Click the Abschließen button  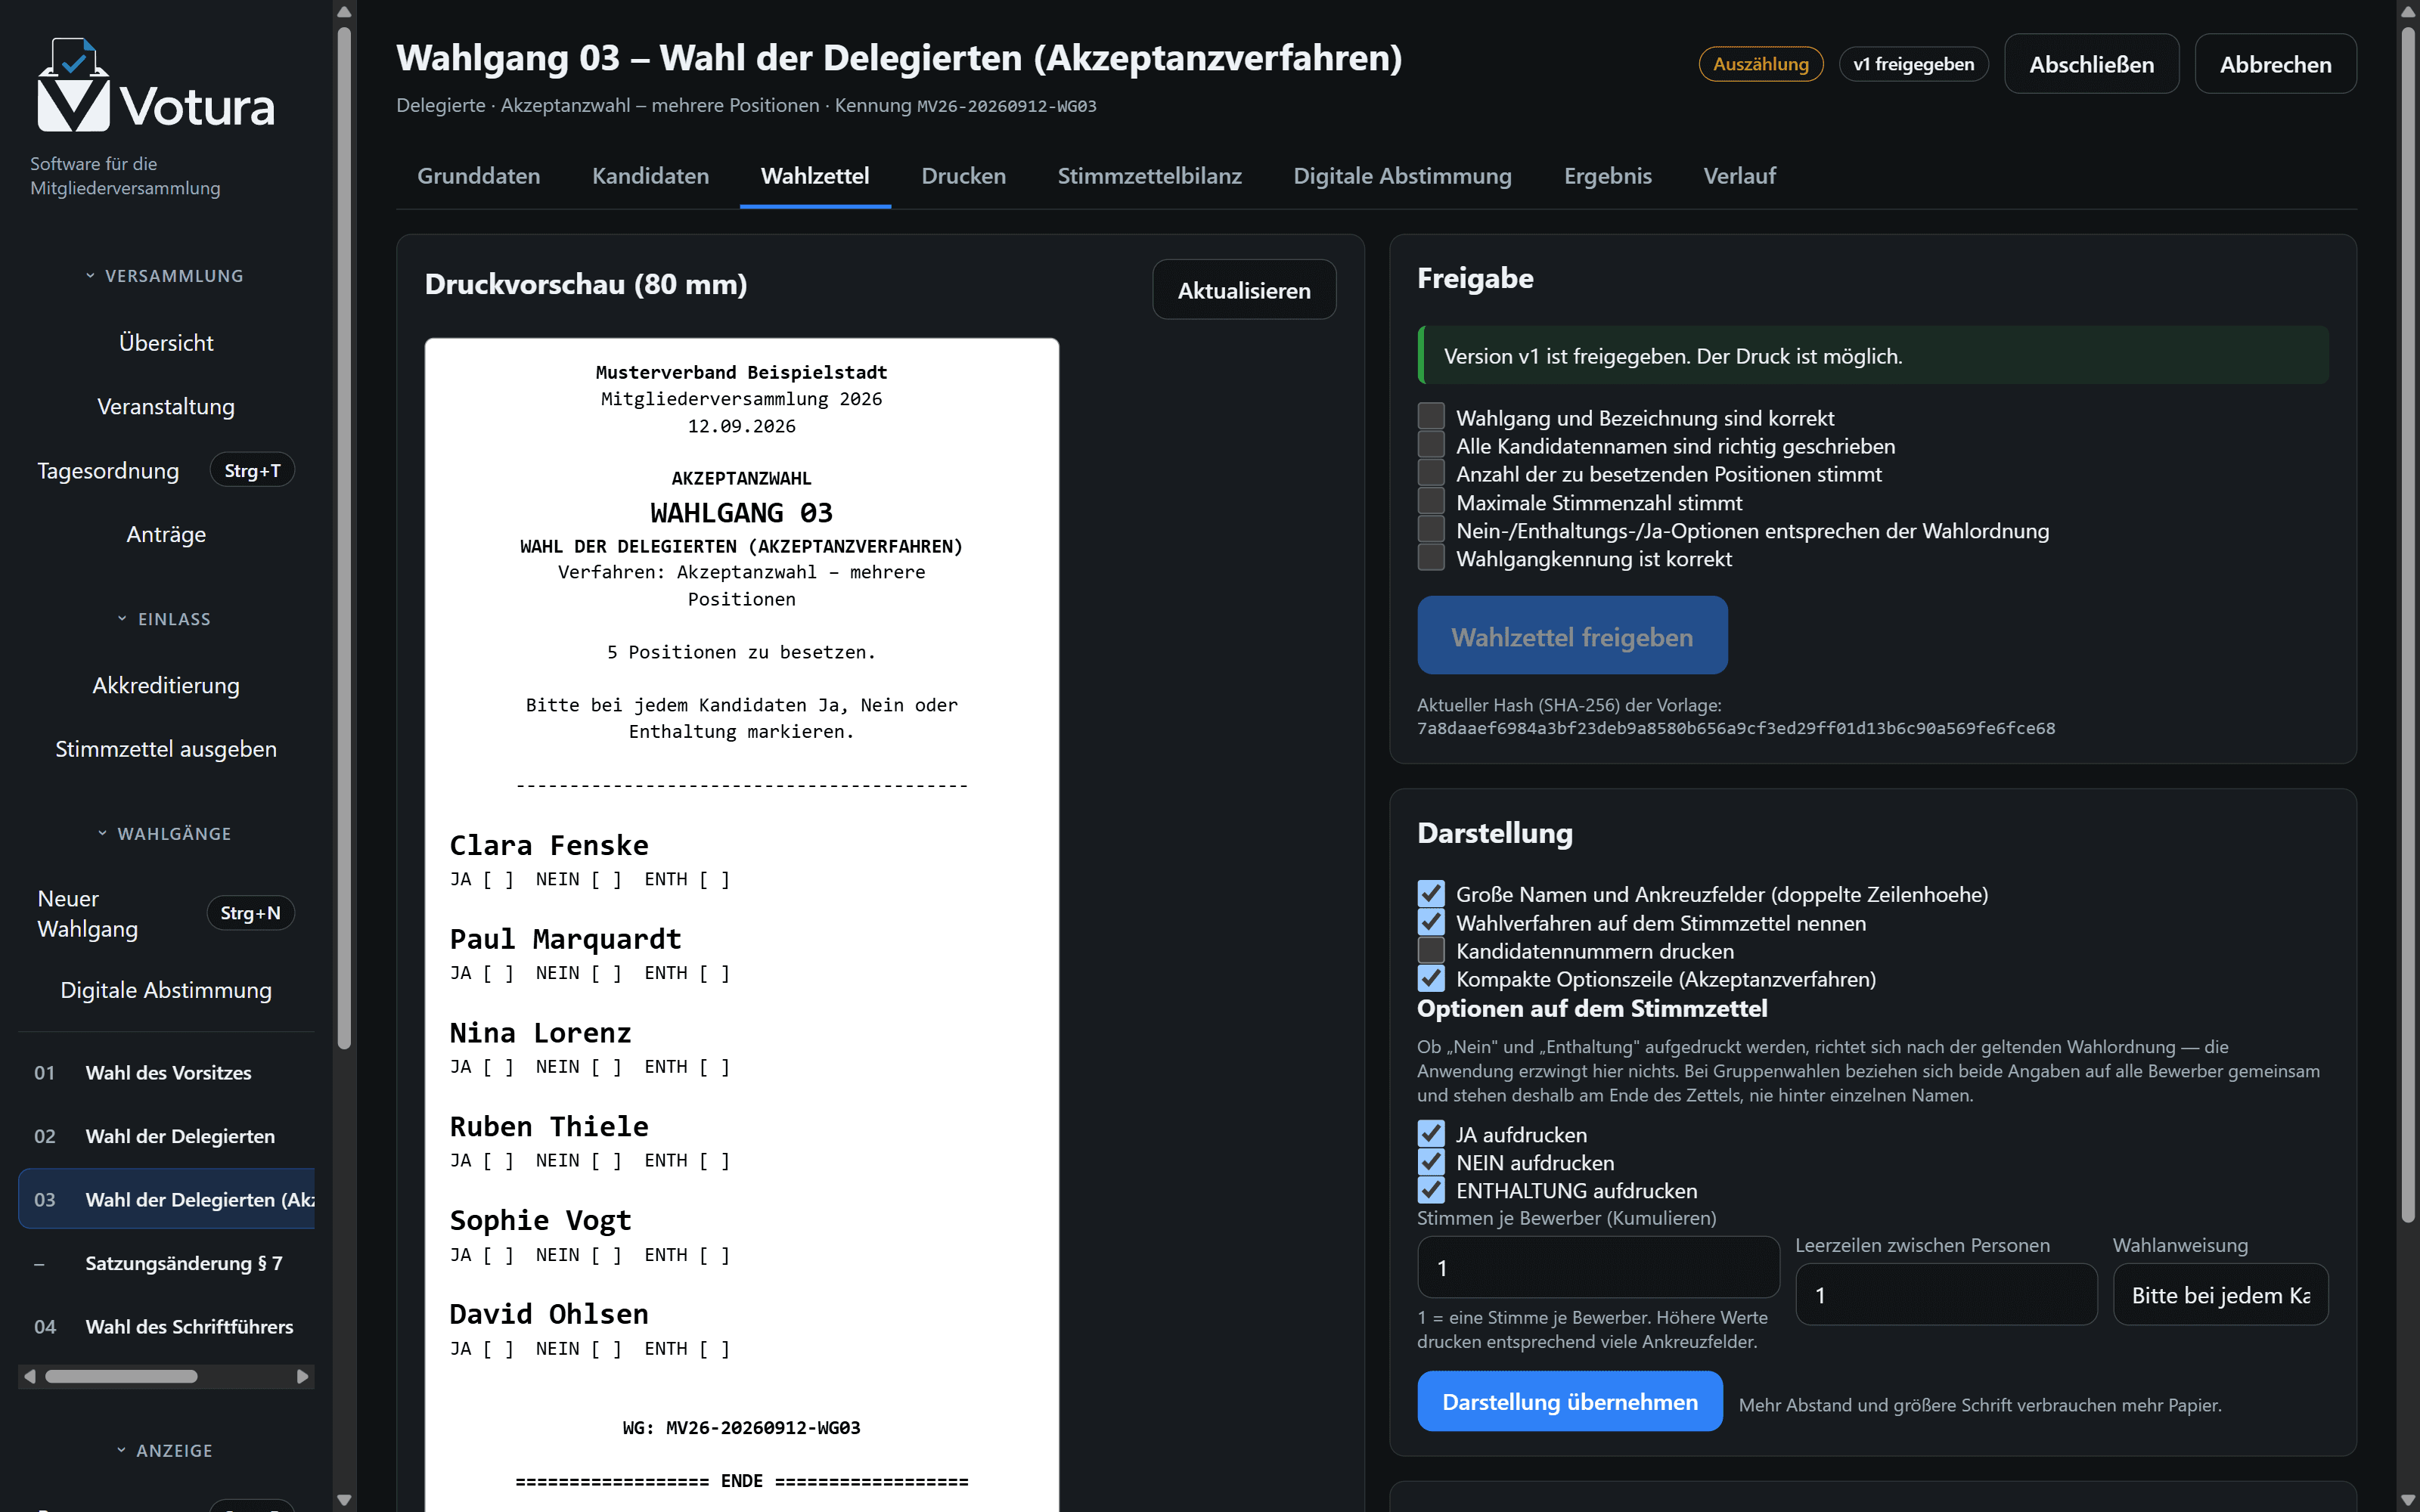2091,64
